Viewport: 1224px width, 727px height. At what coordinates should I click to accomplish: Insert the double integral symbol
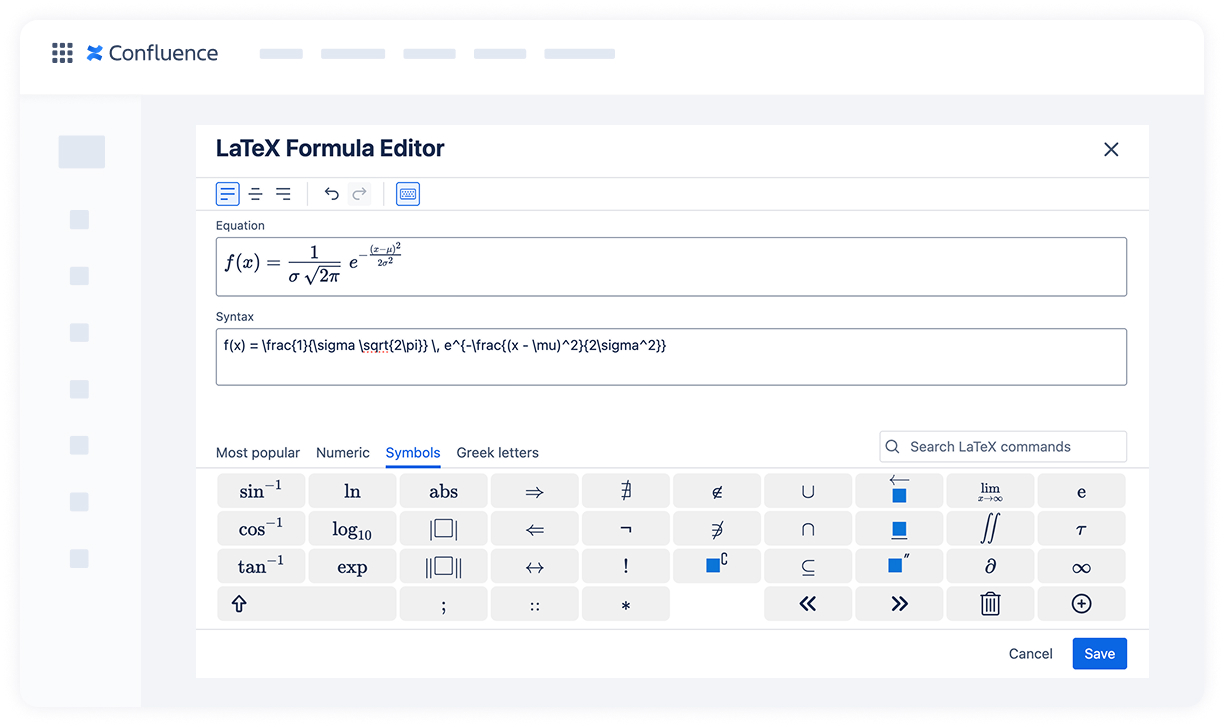[990, 528]
